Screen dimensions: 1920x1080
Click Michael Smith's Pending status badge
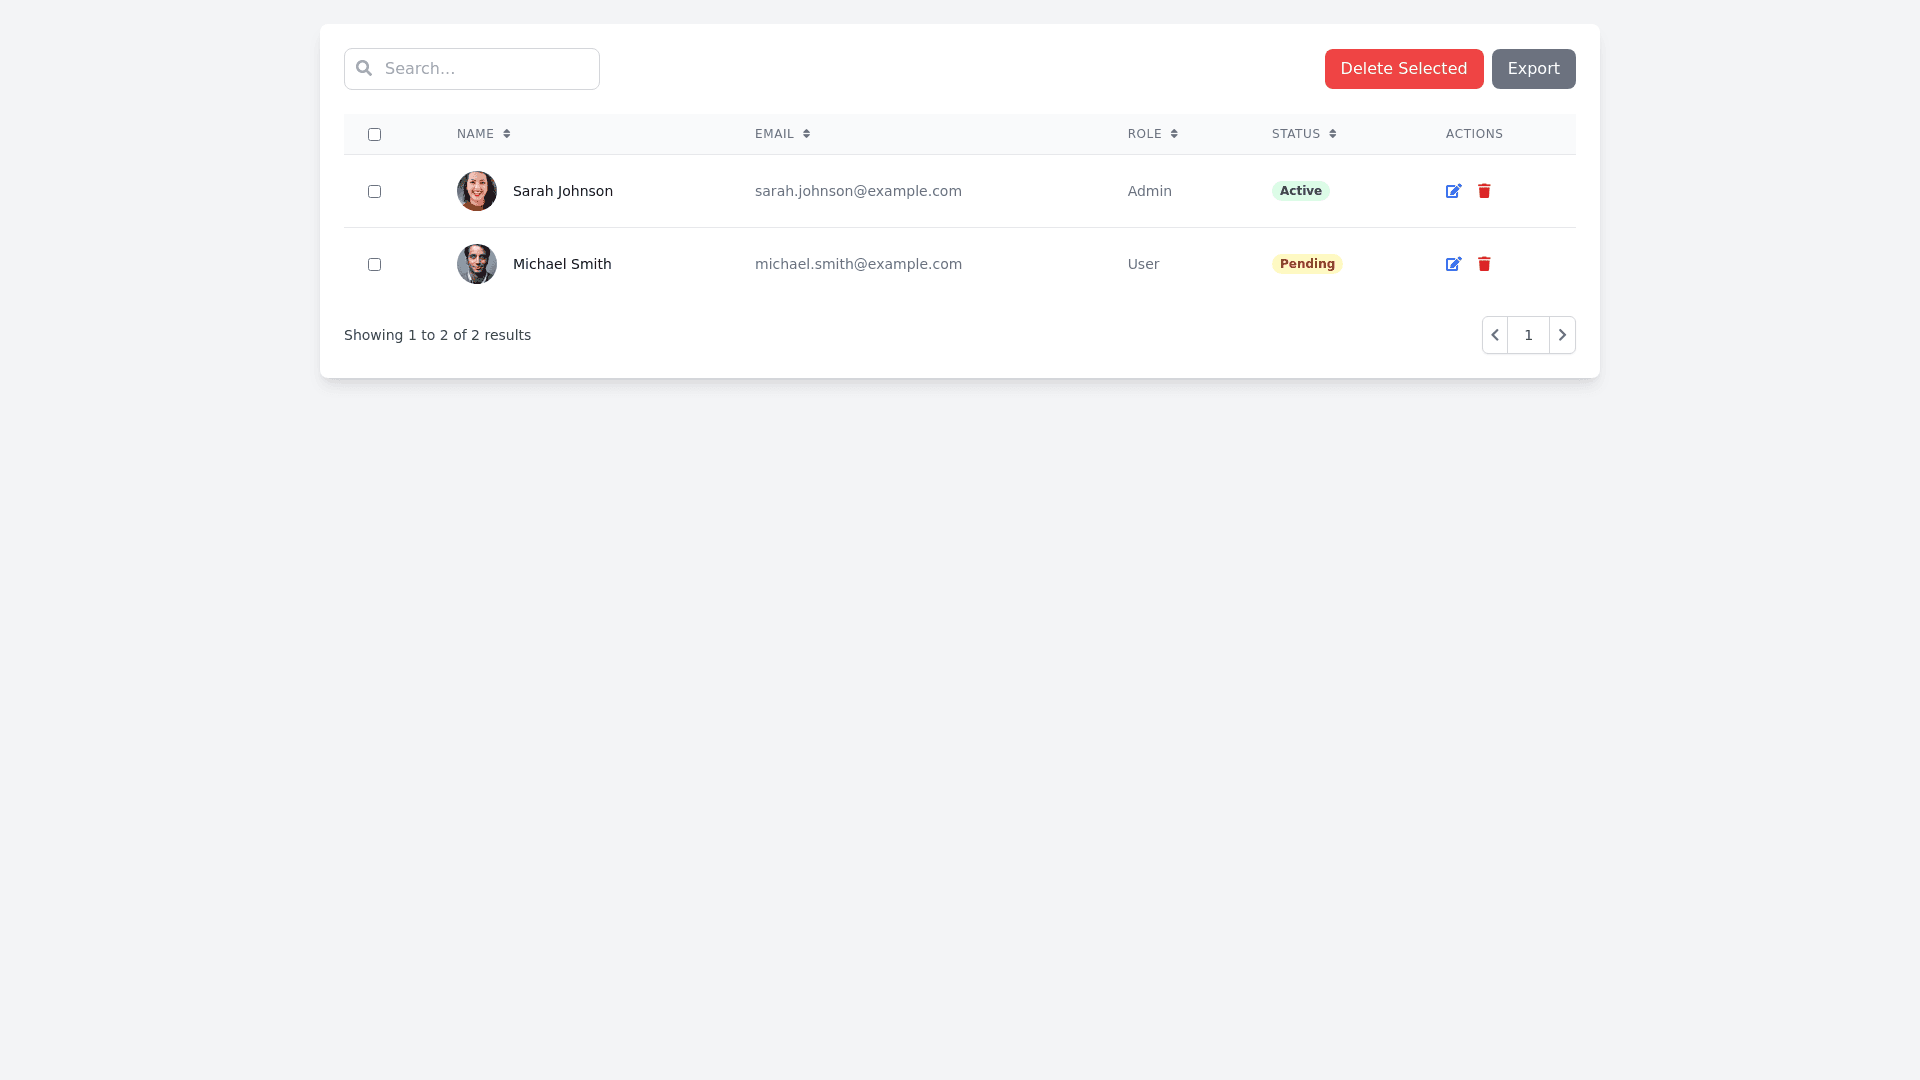tap(1307, 264)
